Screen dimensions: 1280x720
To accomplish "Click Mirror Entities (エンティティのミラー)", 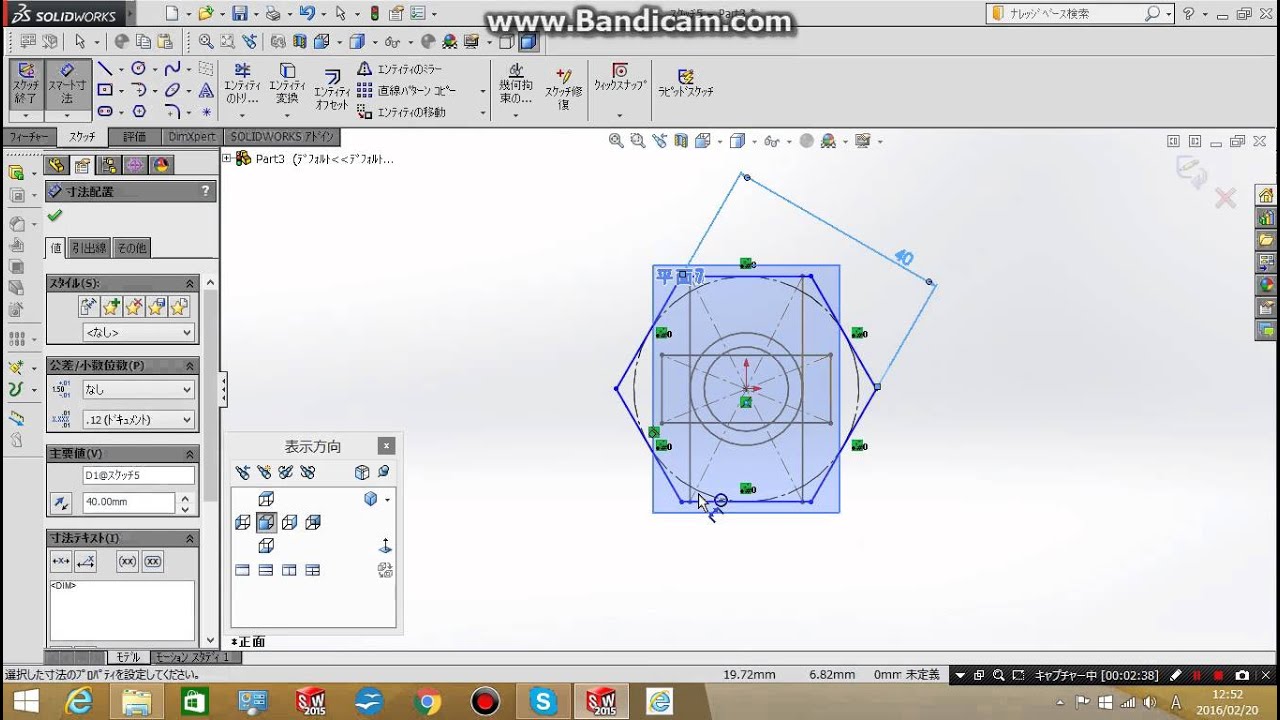I will click(x=400, y=69).
